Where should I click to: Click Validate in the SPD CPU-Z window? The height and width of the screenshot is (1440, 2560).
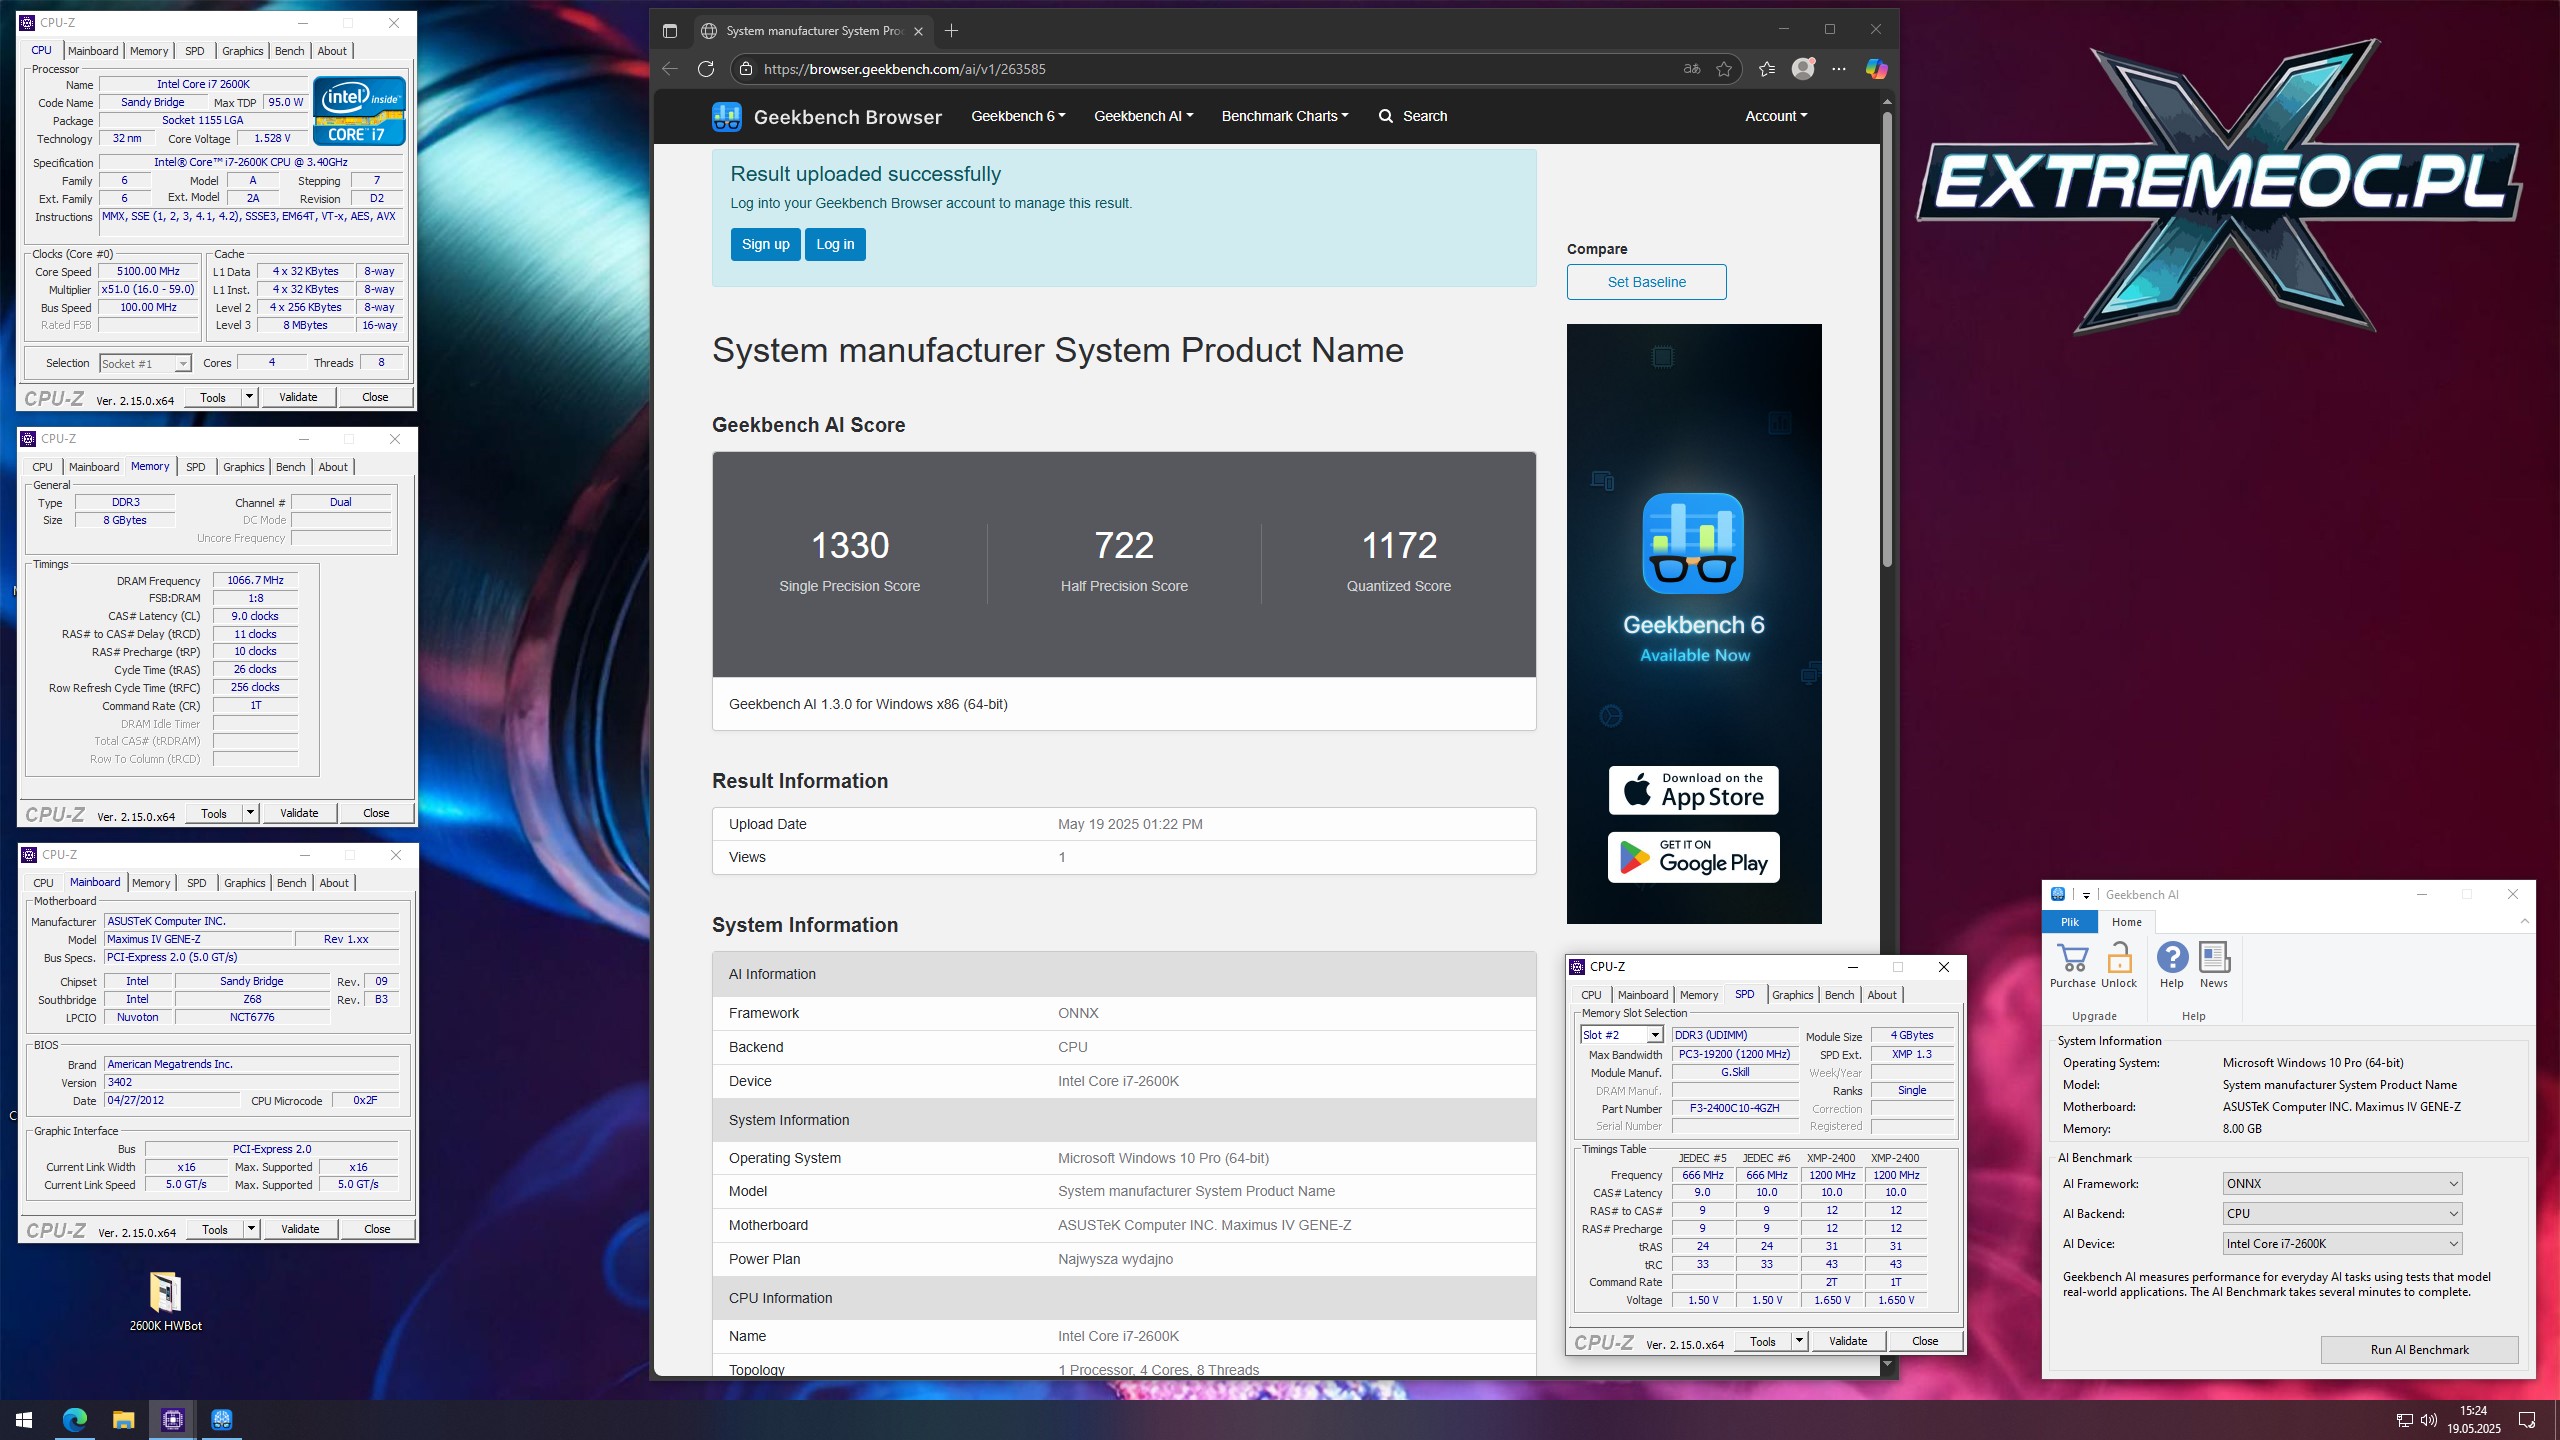pos(1847,1341)
